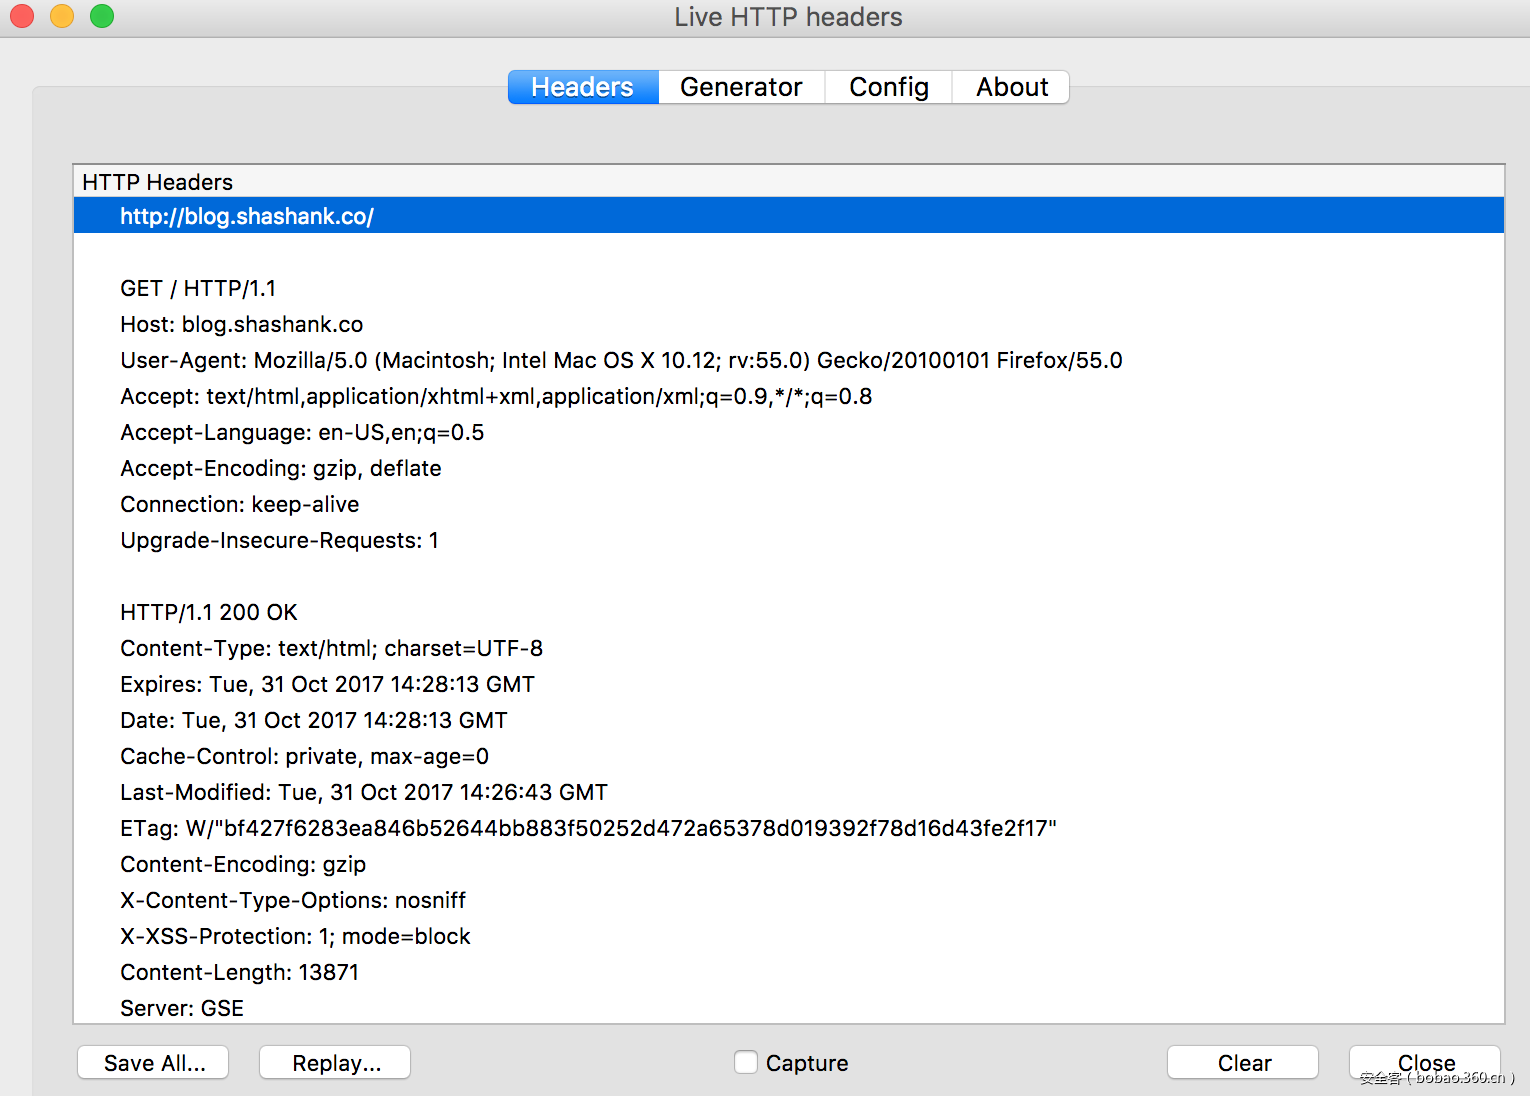Select the Content-Length: 13871 line
1530x1096 pixels.
(x=239, y=972)
